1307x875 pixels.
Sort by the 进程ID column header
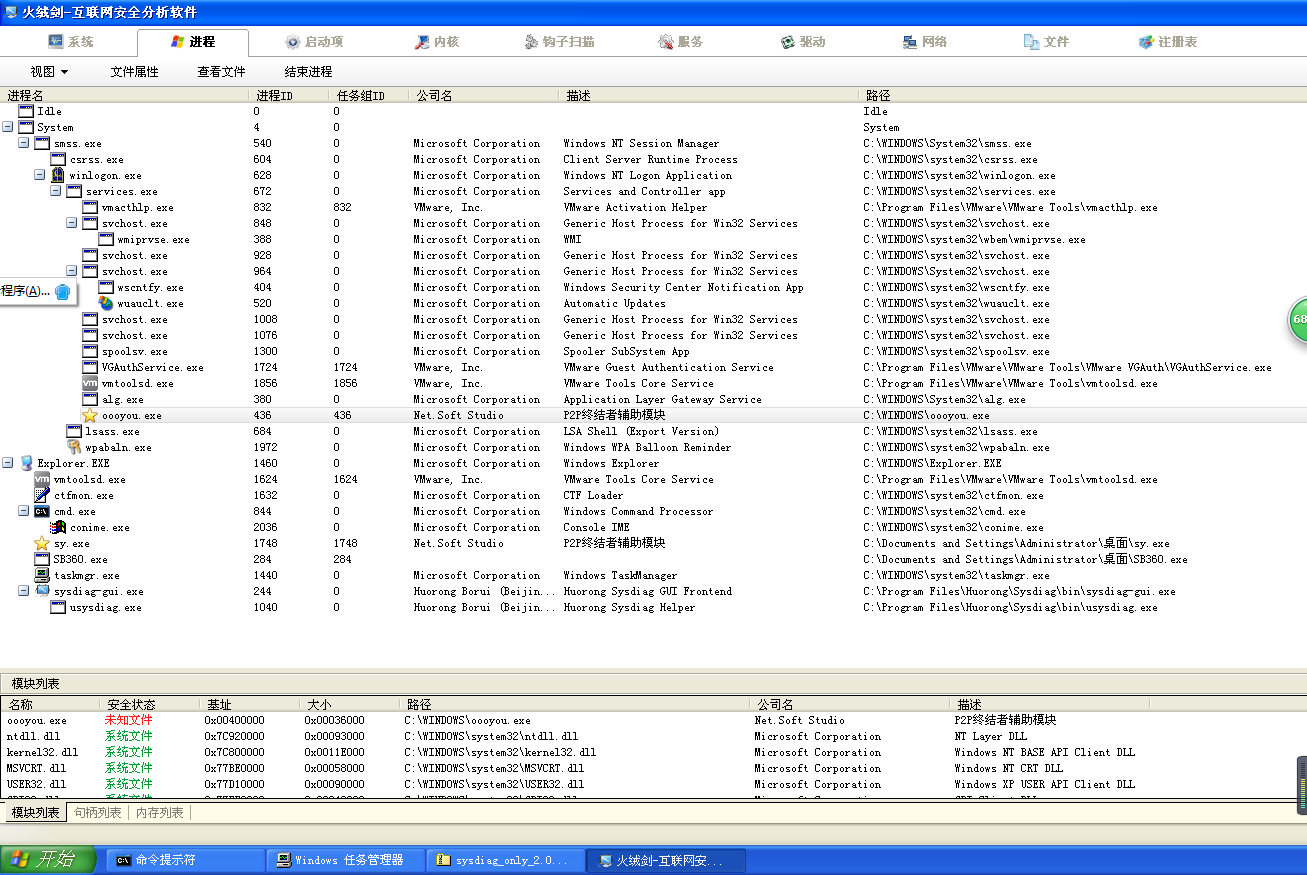click(x=289, y=96)
